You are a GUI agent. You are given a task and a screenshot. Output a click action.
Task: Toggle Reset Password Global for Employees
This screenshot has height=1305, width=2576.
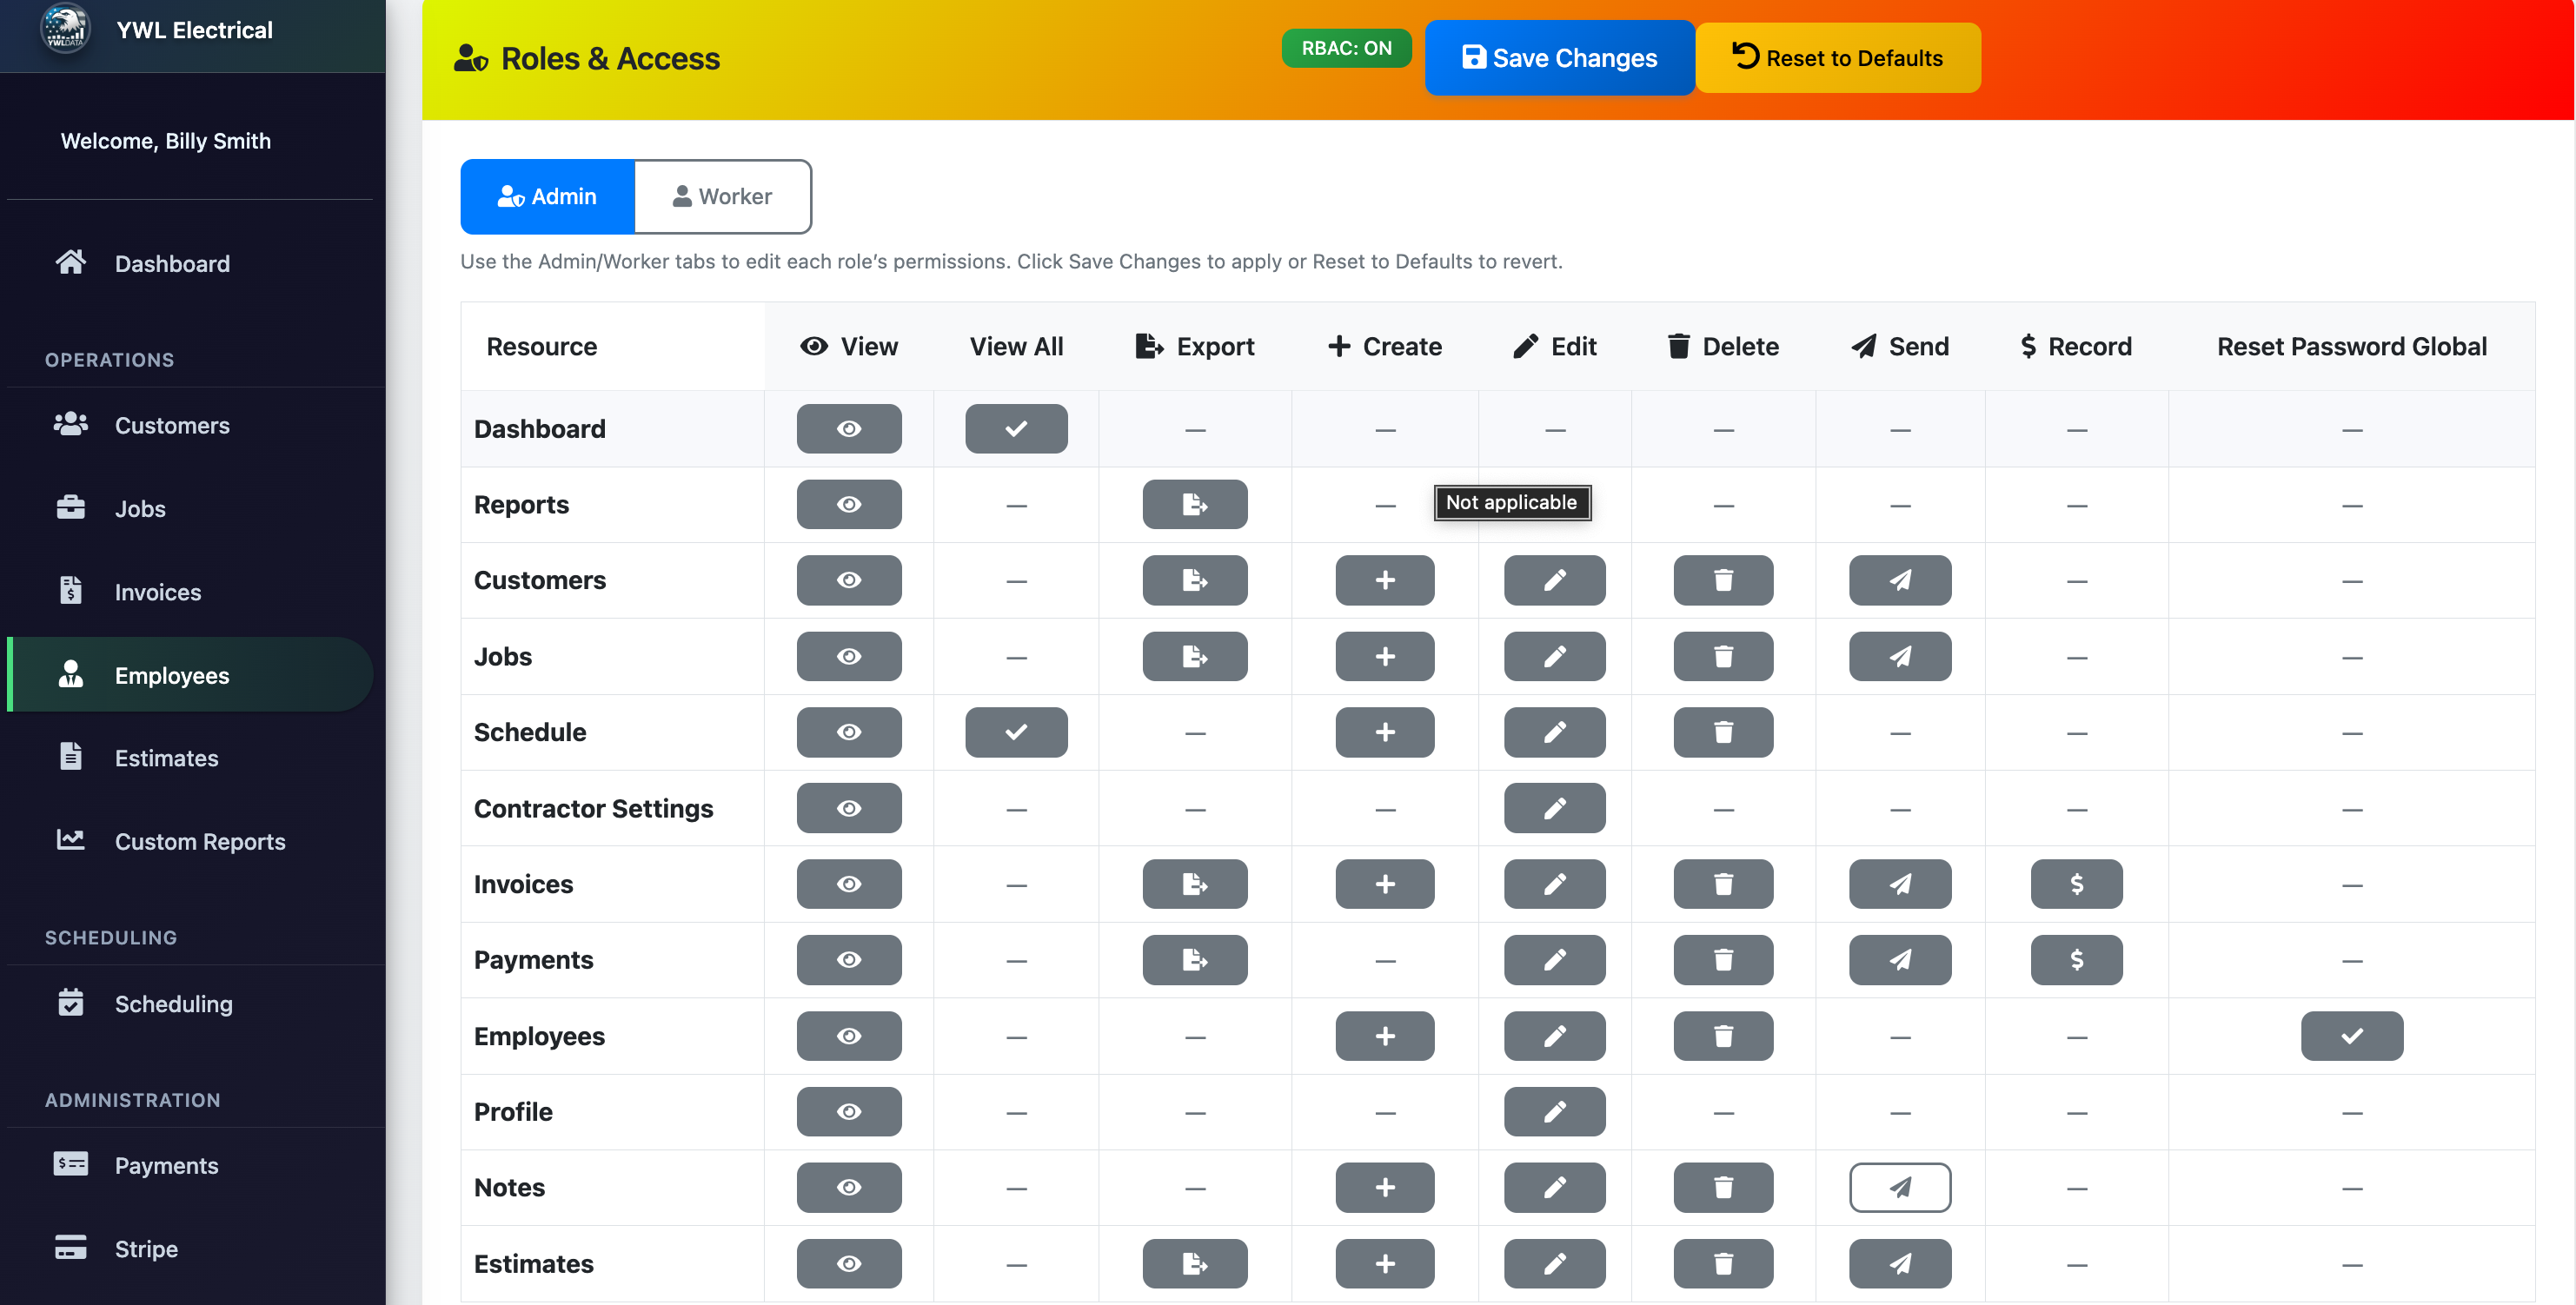[x=2351, y=1036]
